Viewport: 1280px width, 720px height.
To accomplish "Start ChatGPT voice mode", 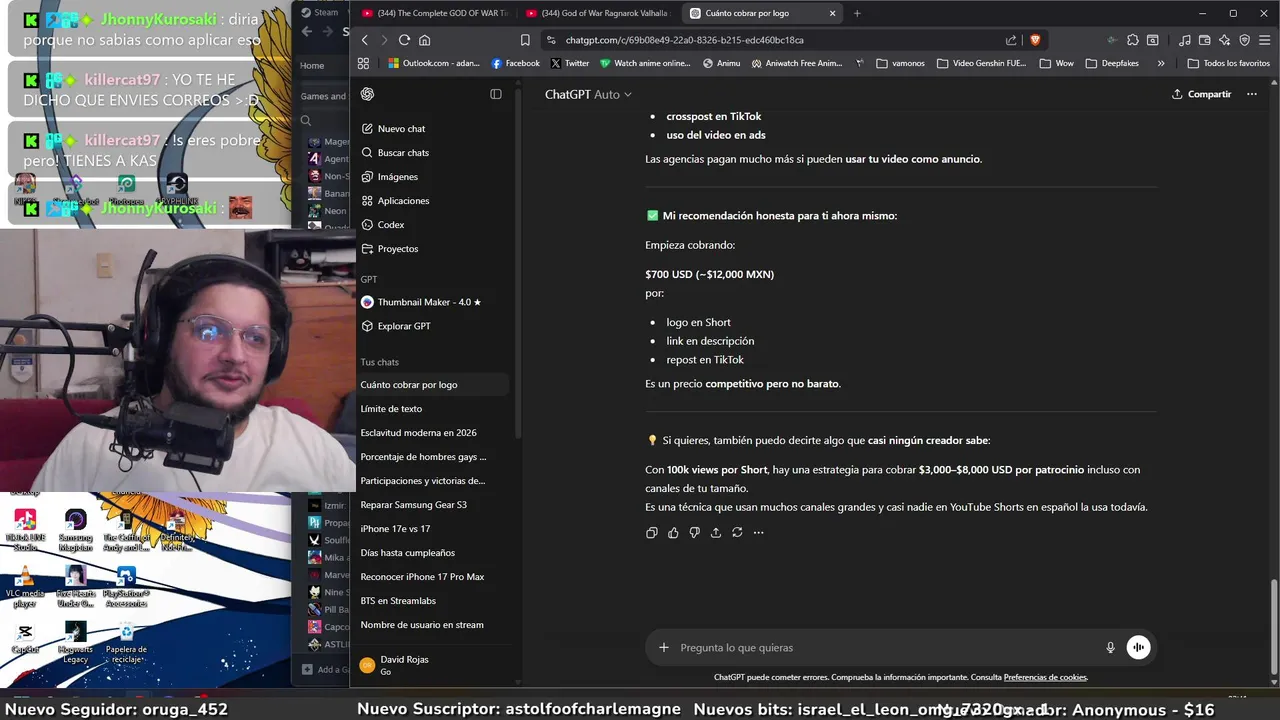I will click(1138, 647).
